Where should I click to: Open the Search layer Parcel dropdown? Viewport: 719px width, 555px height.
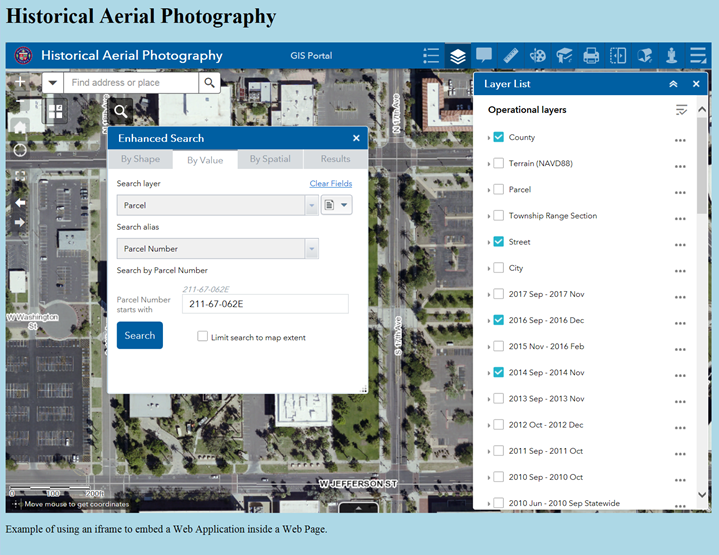[217, 205]
